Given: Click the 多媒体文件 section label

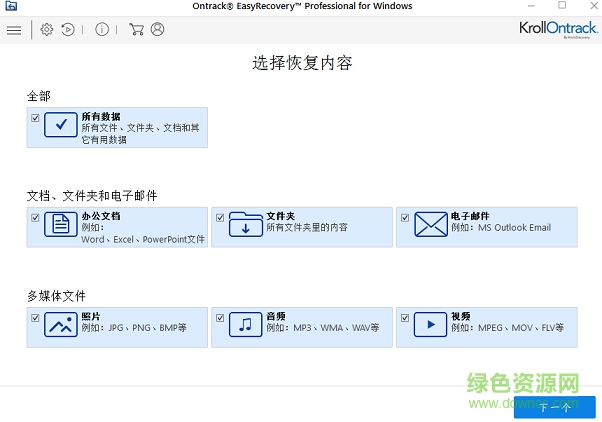Looking at the screenshot, I should click(56, 296).
